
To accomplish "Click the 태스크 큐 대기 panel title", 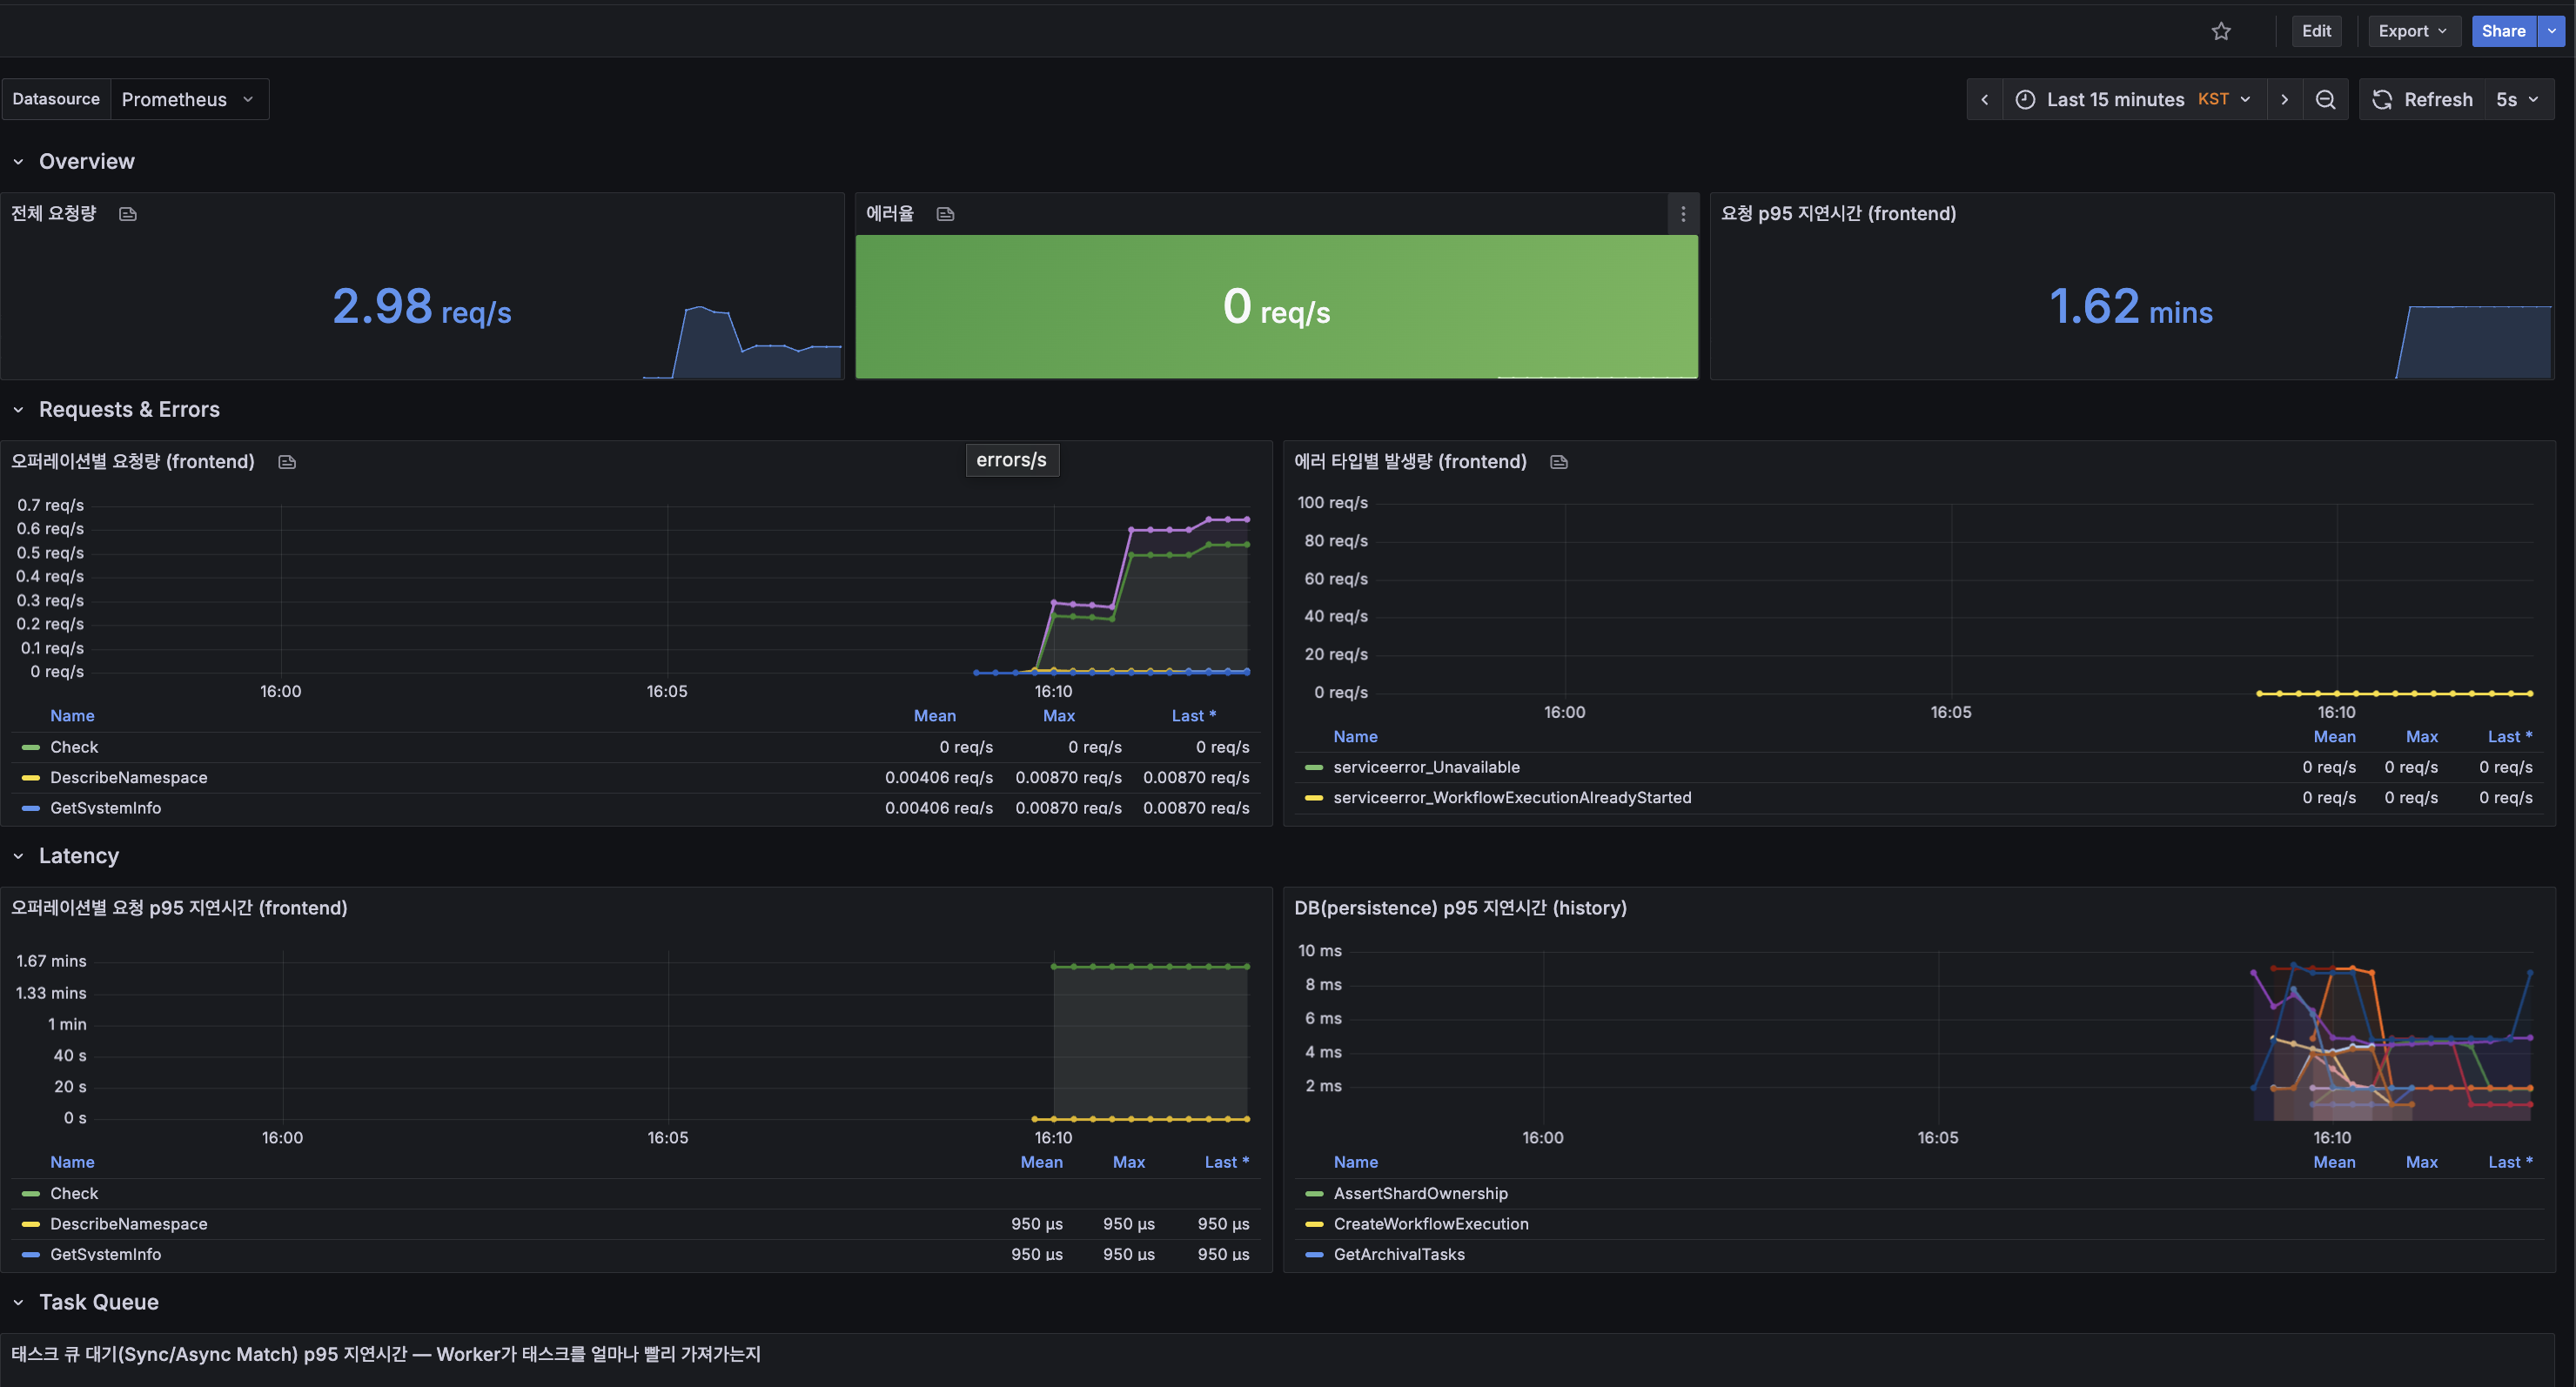I will coord(385,1354).
